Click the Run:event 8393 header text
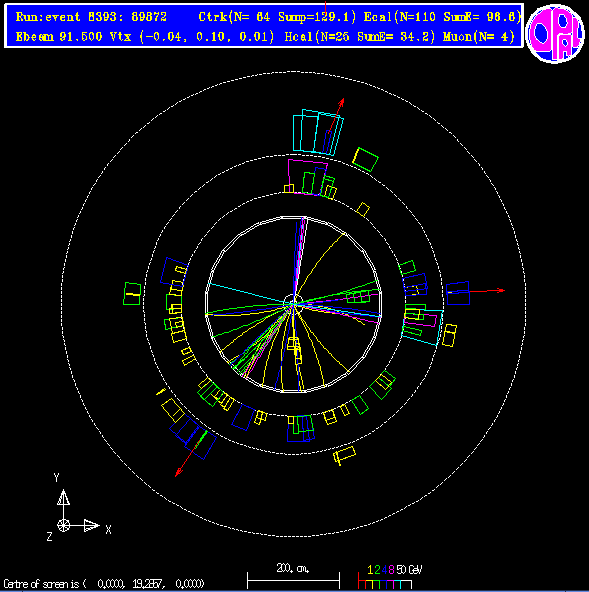This screenshot has height=592, width=589. point(91,17)
